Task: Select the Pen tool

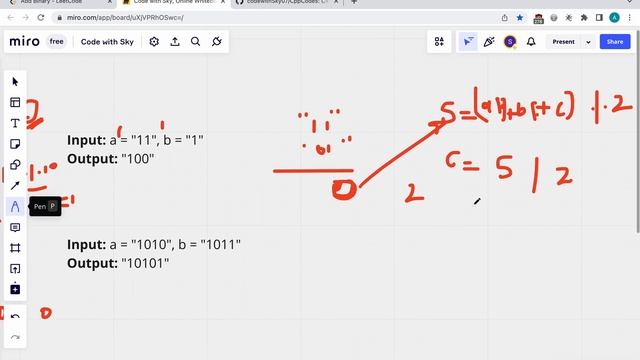Action: point(15,207)
